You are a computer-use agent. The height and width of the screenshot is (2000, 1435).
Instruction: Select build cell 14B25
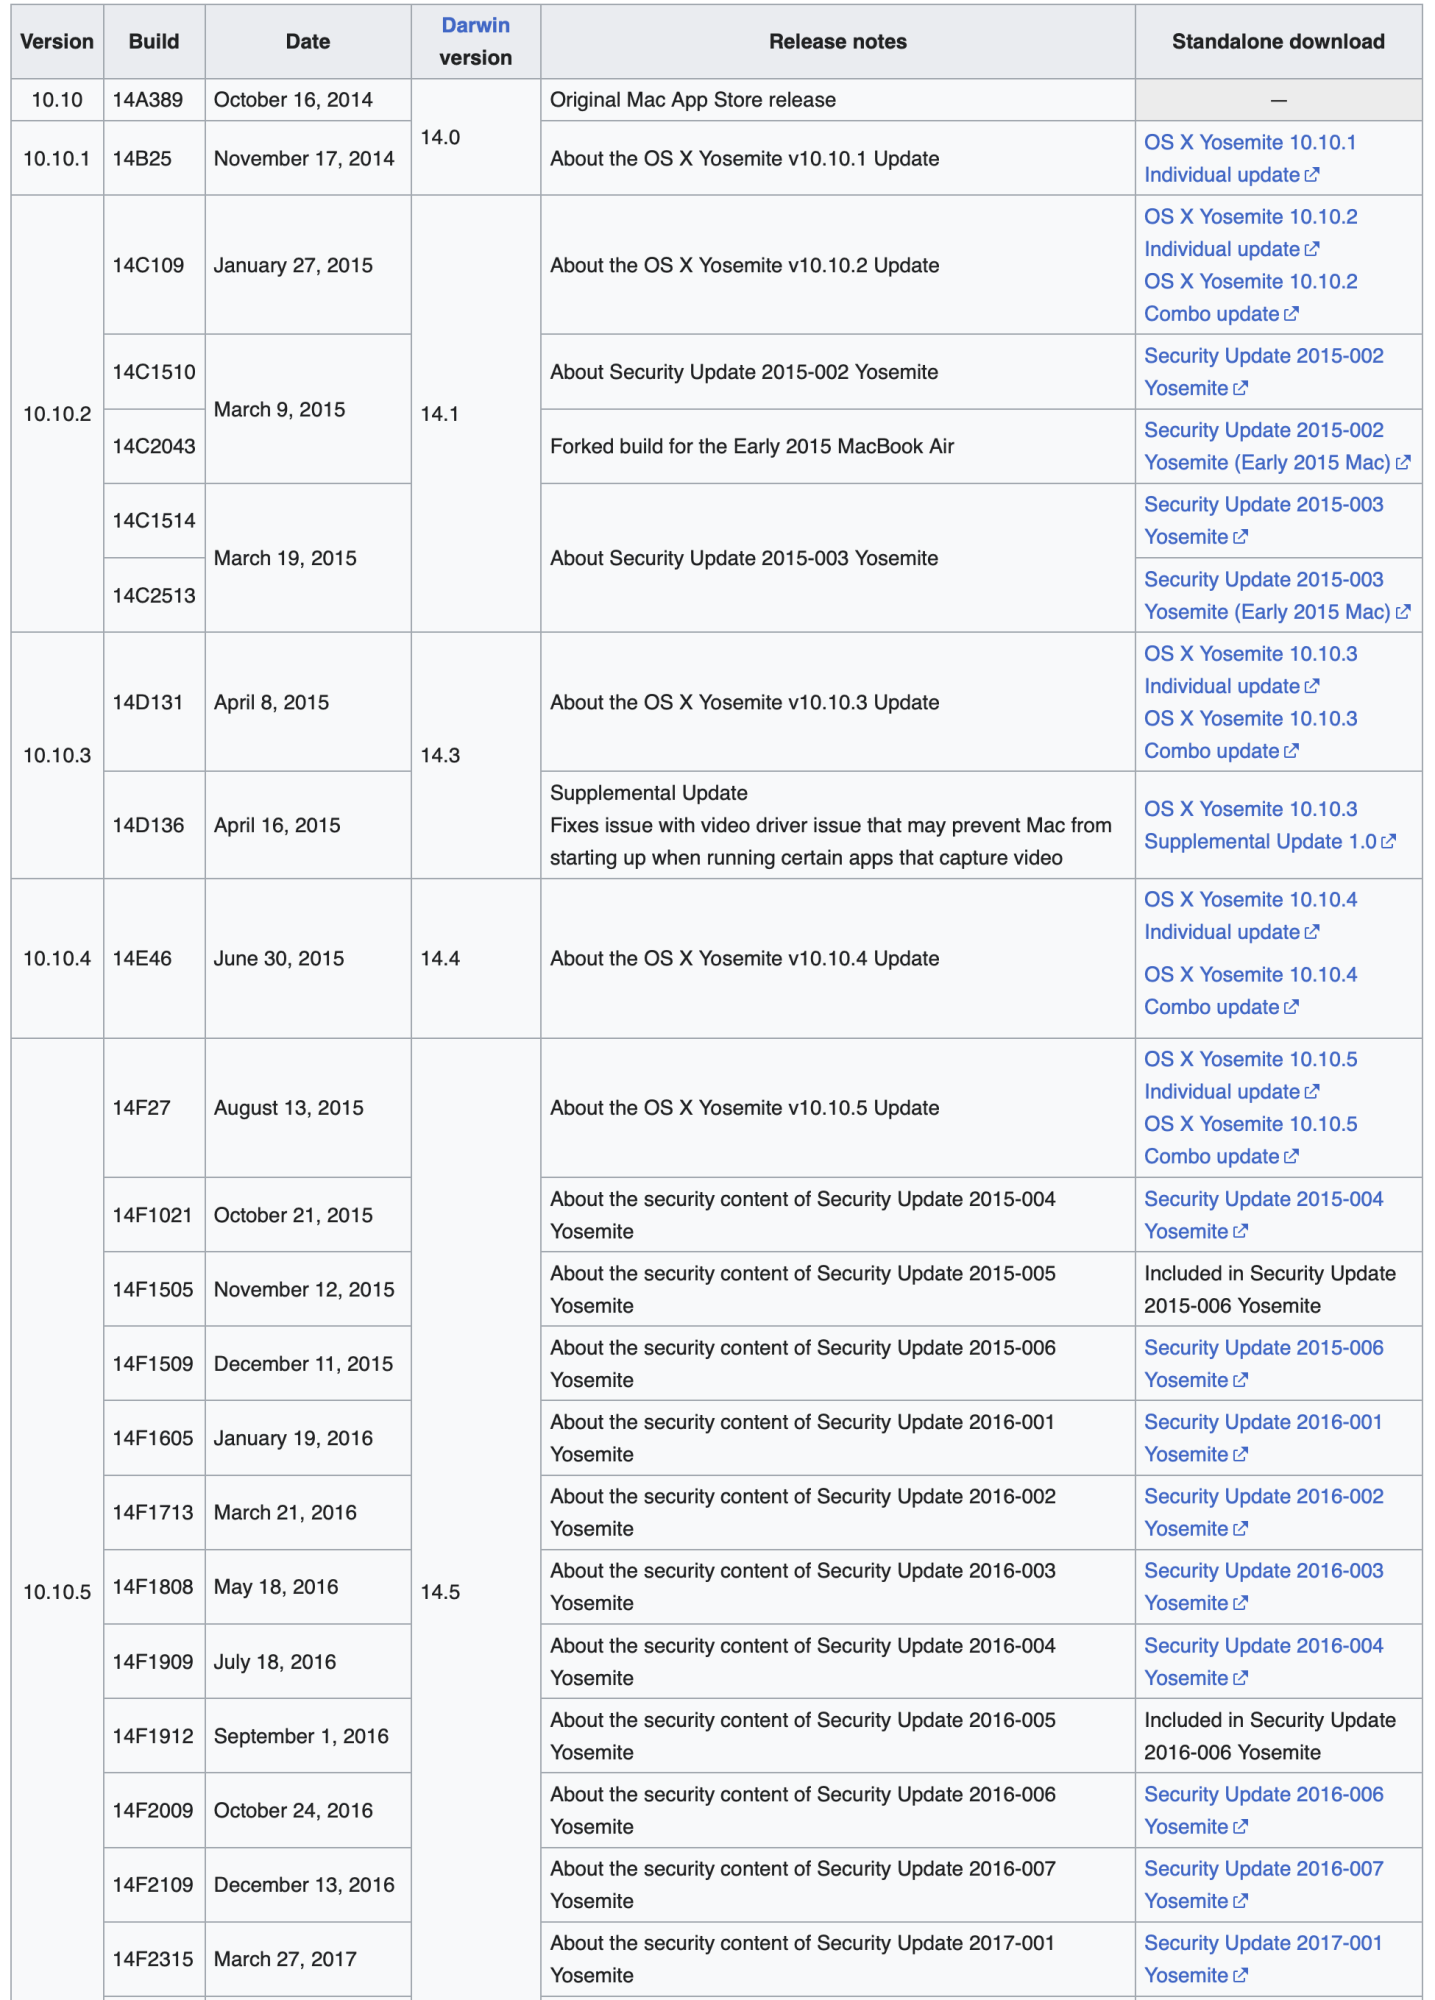coord(154,158)
